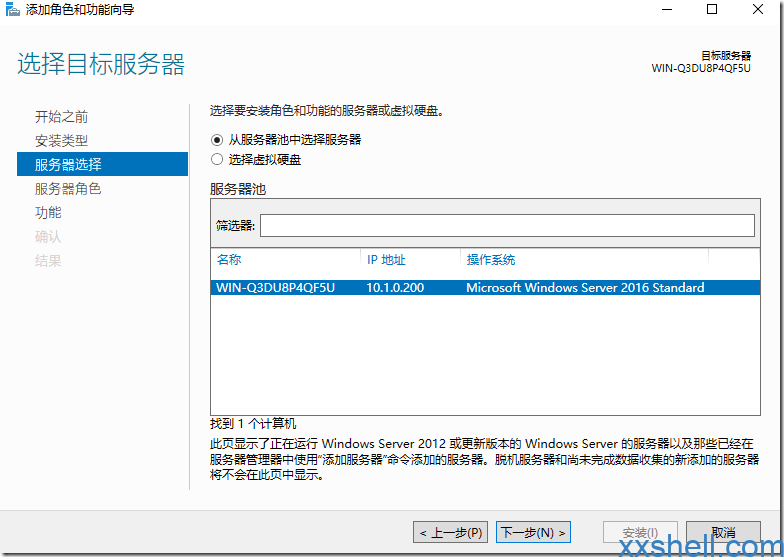784x557 pixels.
Task: Sort servers by the IP 地址 column header
Action: 386,260
